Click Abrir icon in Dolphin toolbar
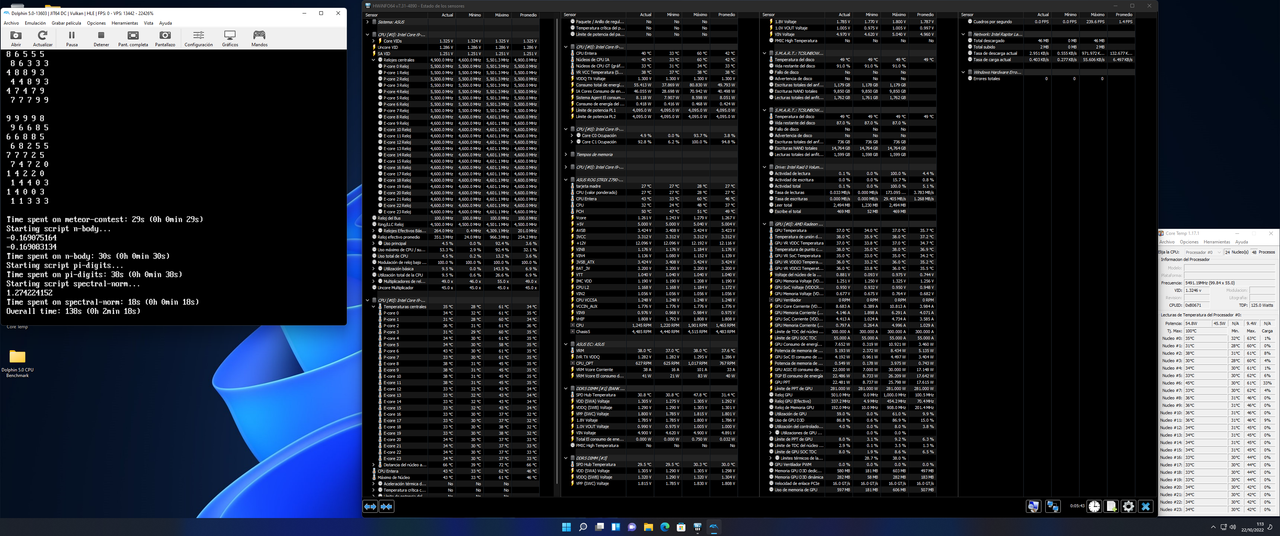Image resolution: width=1280 pixels, height=536 pixels. click(16, 38)
